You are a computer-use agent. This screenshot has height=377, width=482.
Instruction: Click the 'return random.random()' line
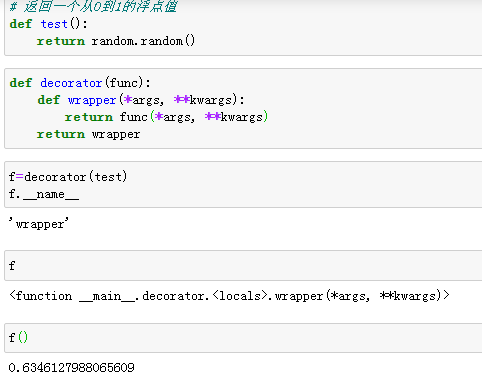click(x=116, y=41)
